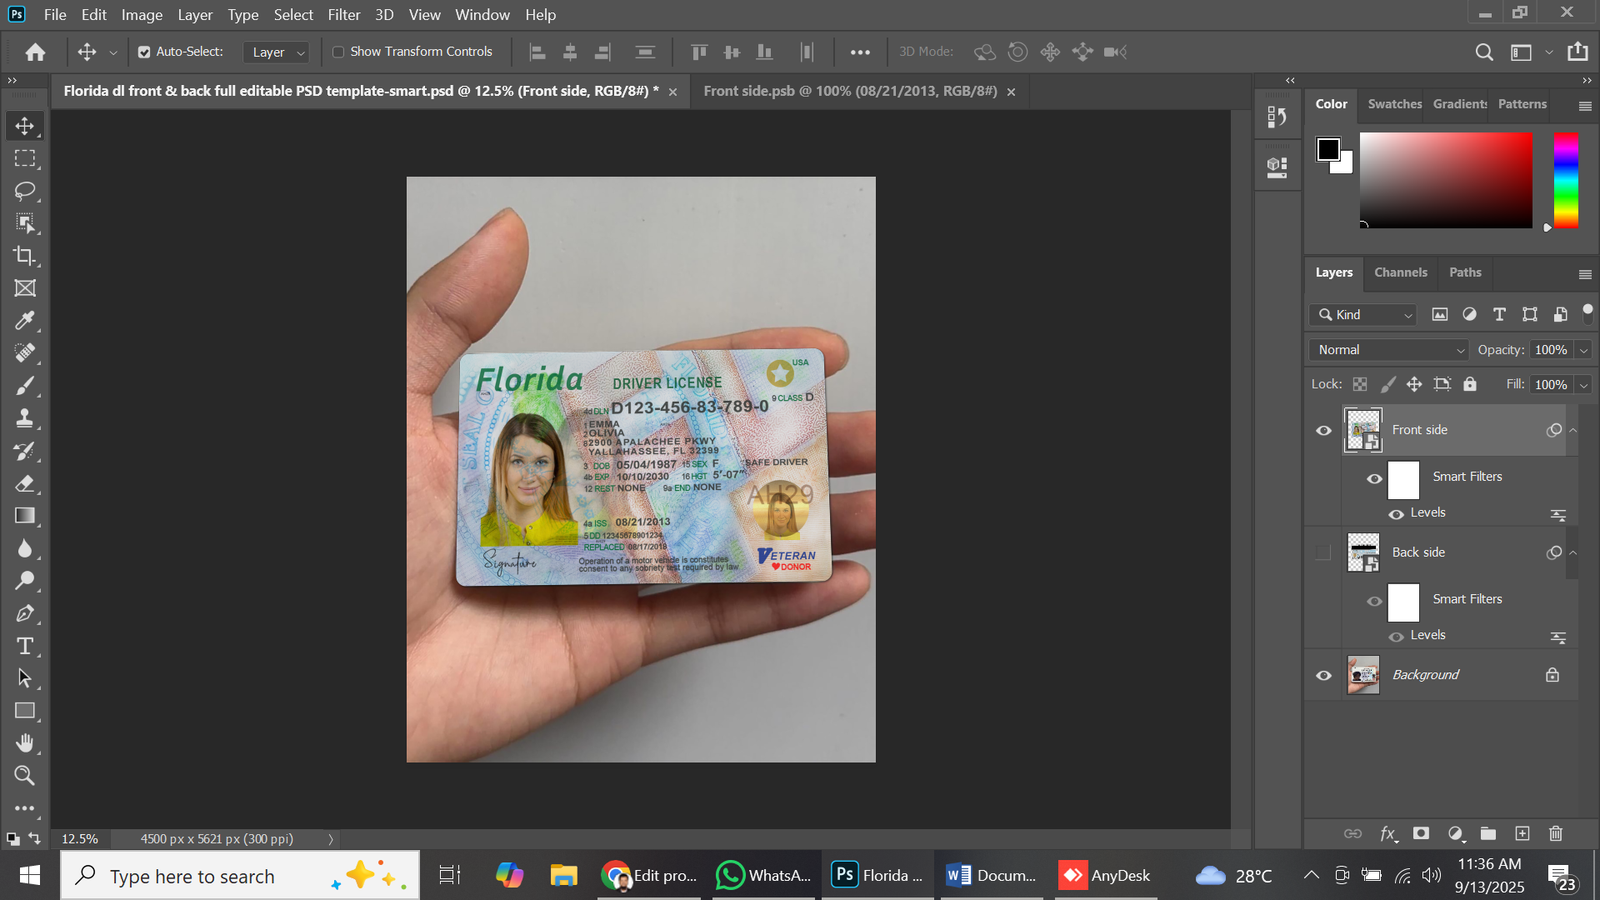Open AnyDesk from the taskbar

pyautogui.click(x=1105, y=875)
